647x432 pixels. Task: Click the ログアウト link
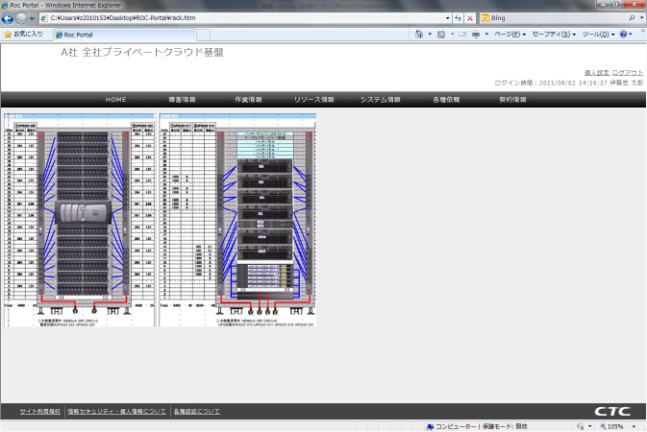628,73
